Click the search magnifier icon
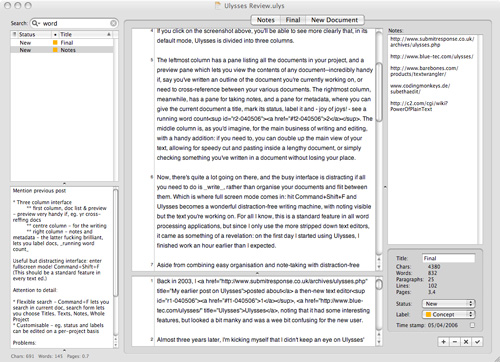Screen dimensions: 500x362 coord(35,23)
